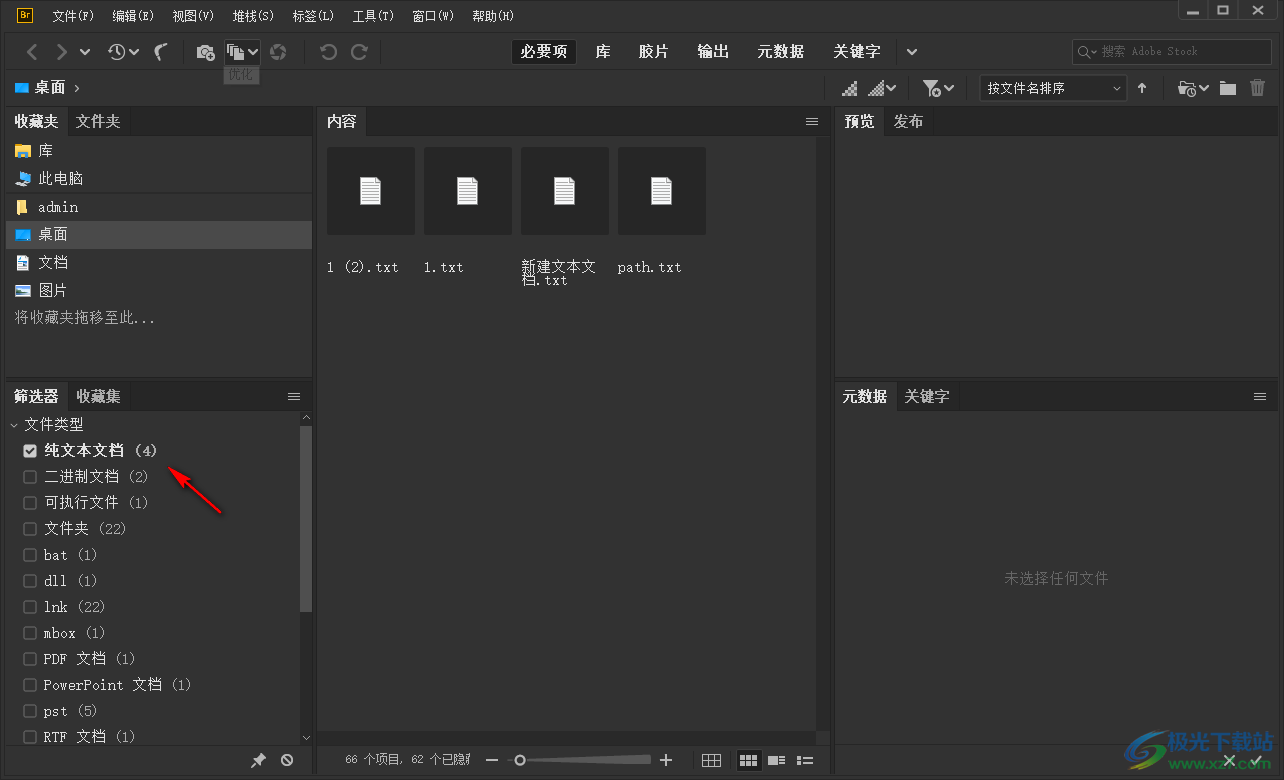Switch to the 收藏集 tab

coord(98,396)
